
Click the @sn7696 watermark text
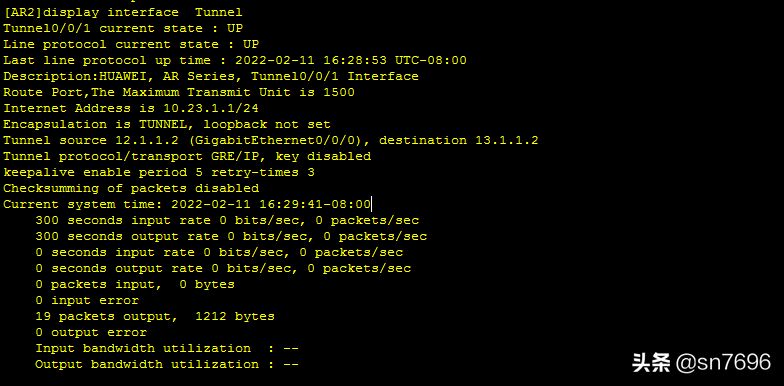[x=723, y=362]
